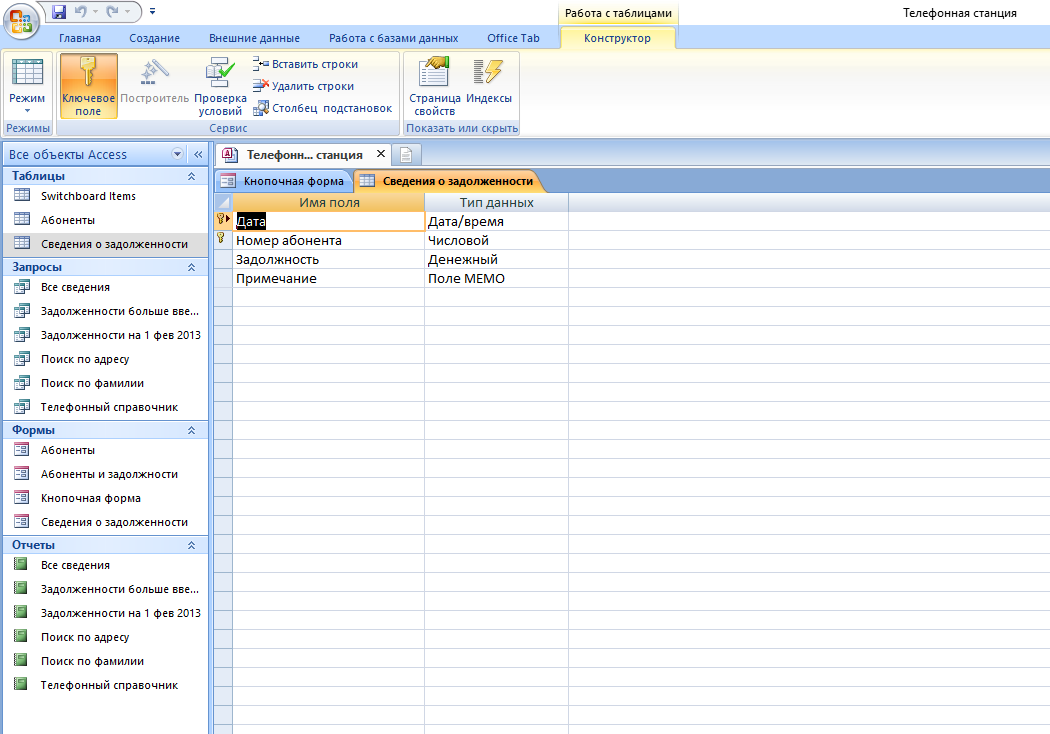Collapse the Запросы group
The image size is (1050, 734).
click(x=192, y=267)
